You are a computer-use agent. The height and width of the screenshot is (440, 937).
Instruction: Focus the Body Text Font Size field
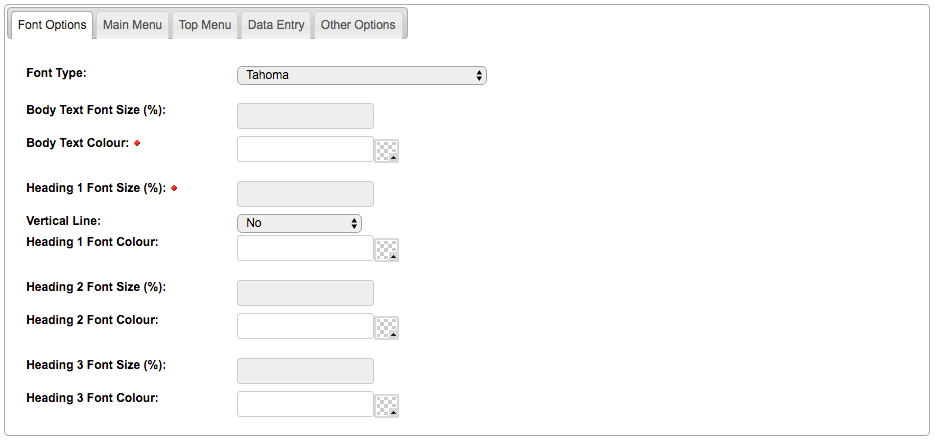tap(305, 116)
